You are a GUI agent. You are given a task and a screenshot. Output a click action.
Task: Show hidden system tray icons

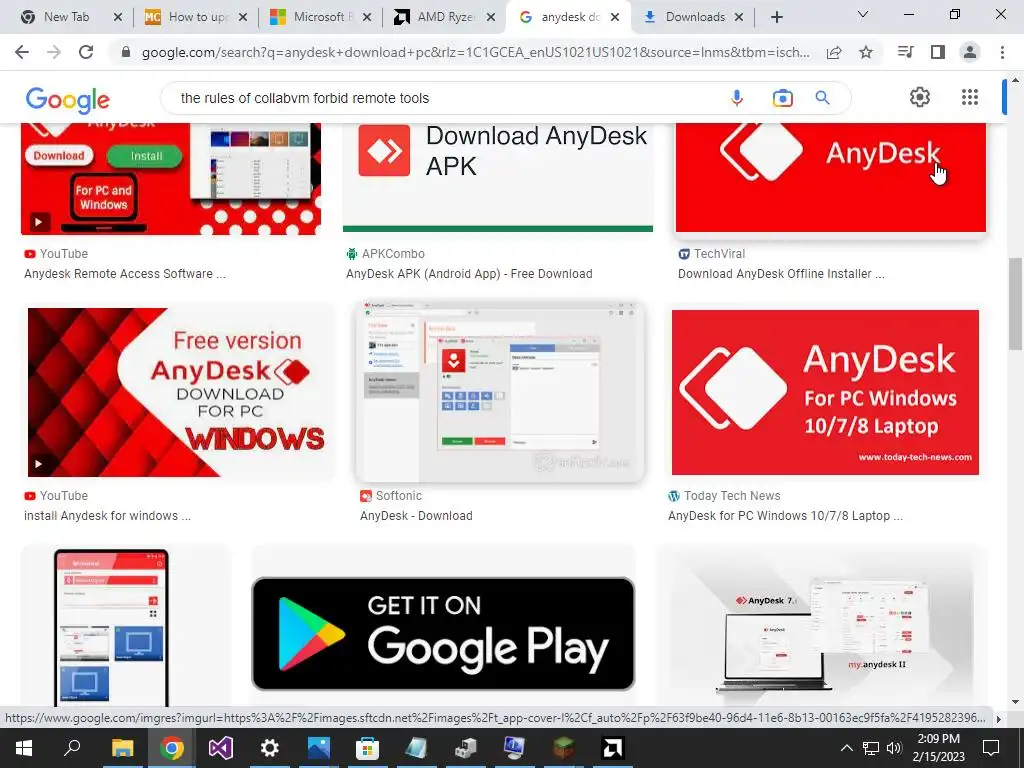(846, 748)
